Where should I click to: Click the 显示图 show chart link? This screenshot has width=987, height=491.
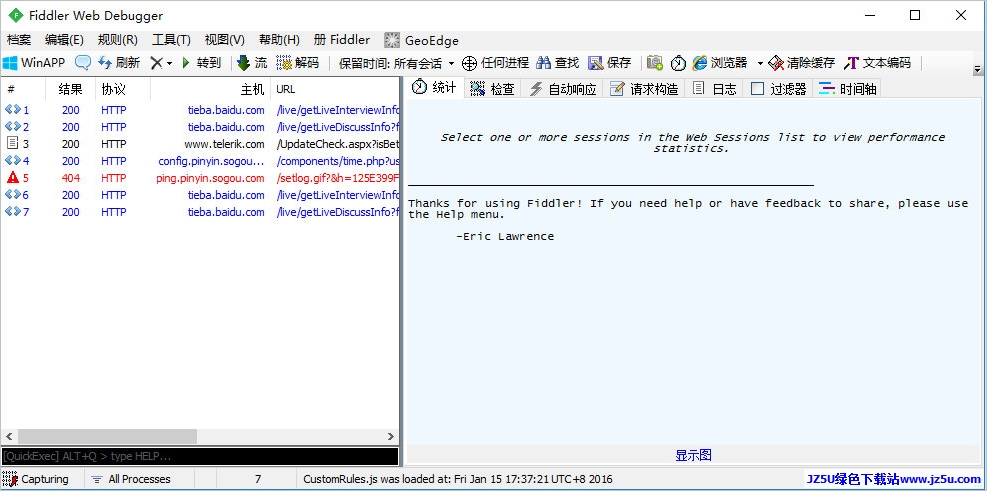point(693,456)
